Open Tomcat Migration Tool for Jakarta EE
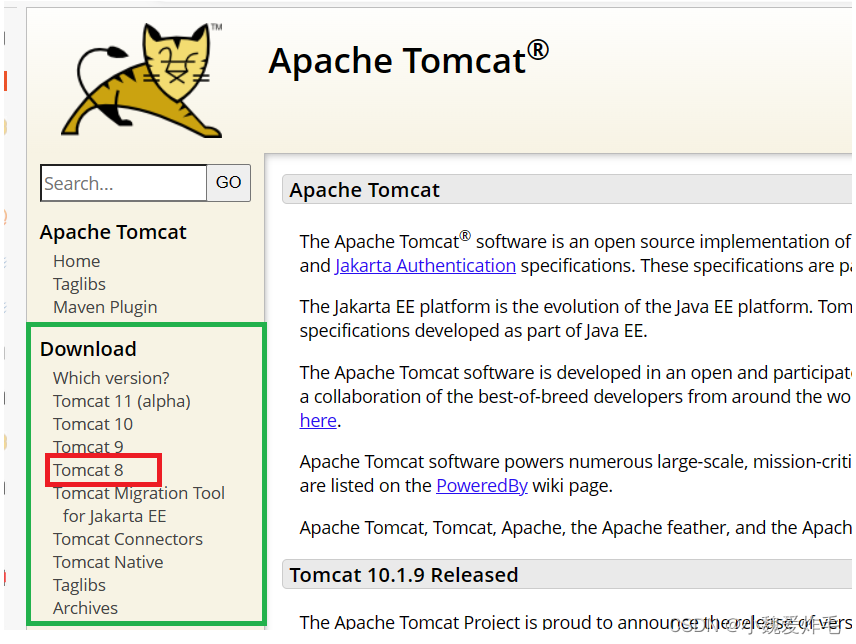The height and width of the screenshot is (644, 856). click(x=139, y=504)
